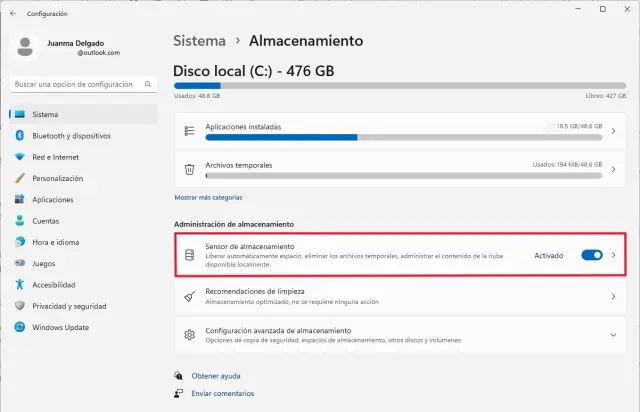Click Mostrar más categorías link

pyautogui.click(x=208, y=198)
